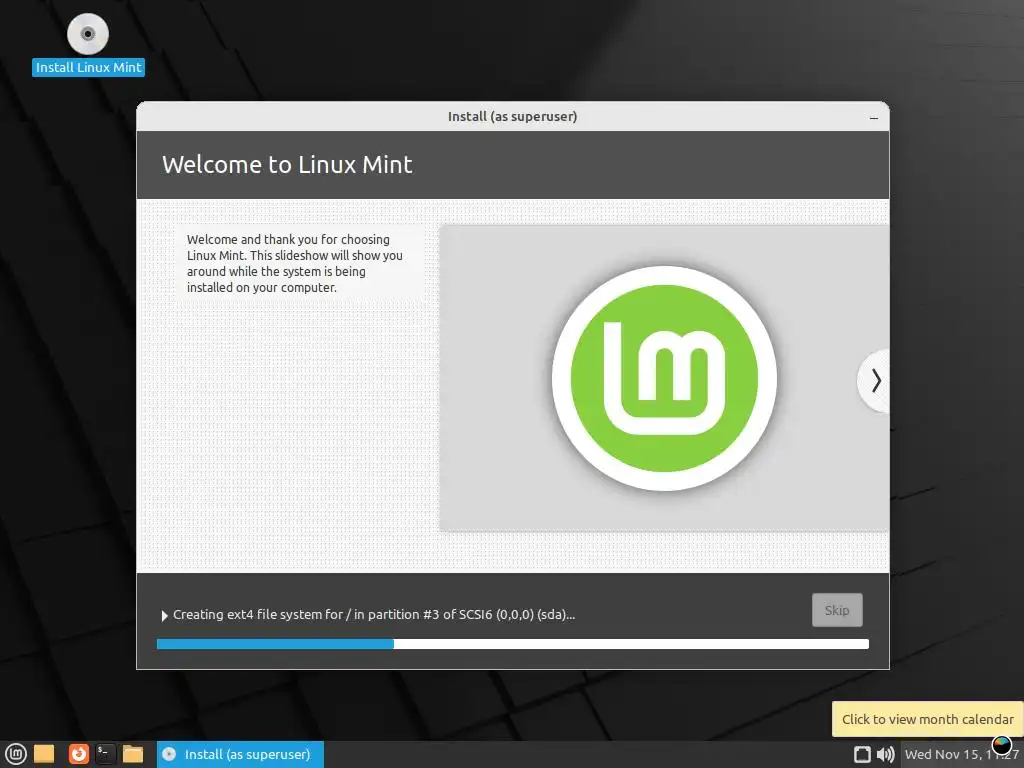Image resolution: width=1024 pixels, height=768 pixels.
Task: Click the installation progress bar
Action: click(x=513, y=644)
